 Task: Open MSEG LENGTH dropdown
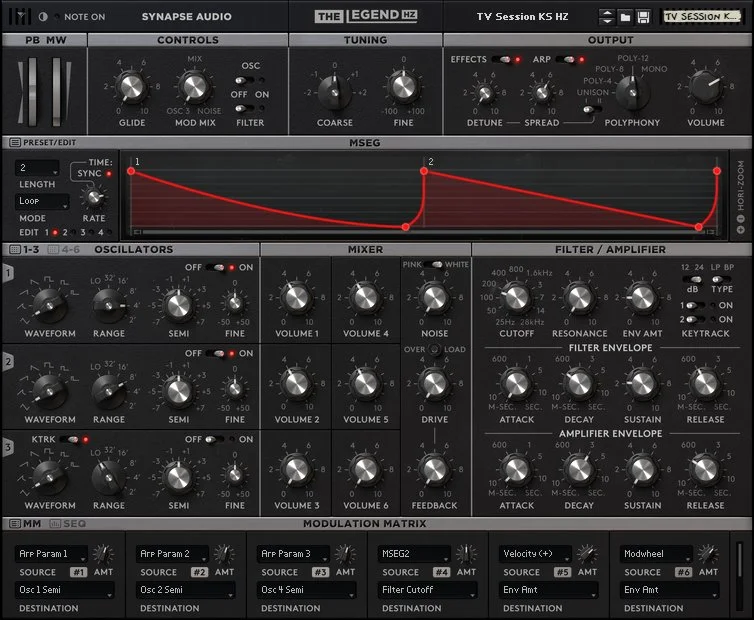pos(37,168)
